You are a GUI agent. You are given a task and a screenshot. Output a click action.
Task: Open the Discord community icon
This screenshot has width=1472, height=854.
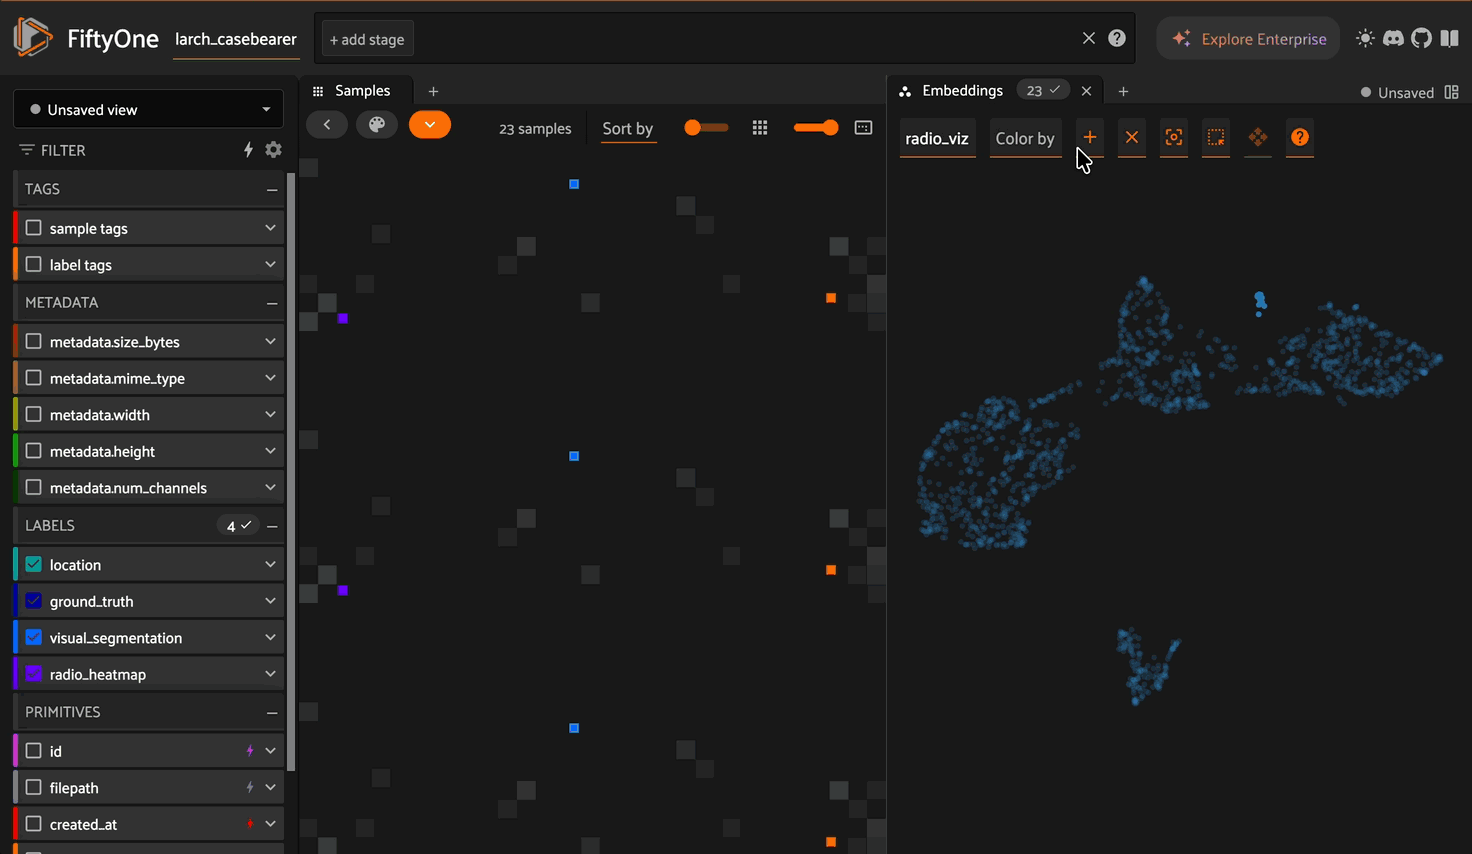tap(1393, 39)
